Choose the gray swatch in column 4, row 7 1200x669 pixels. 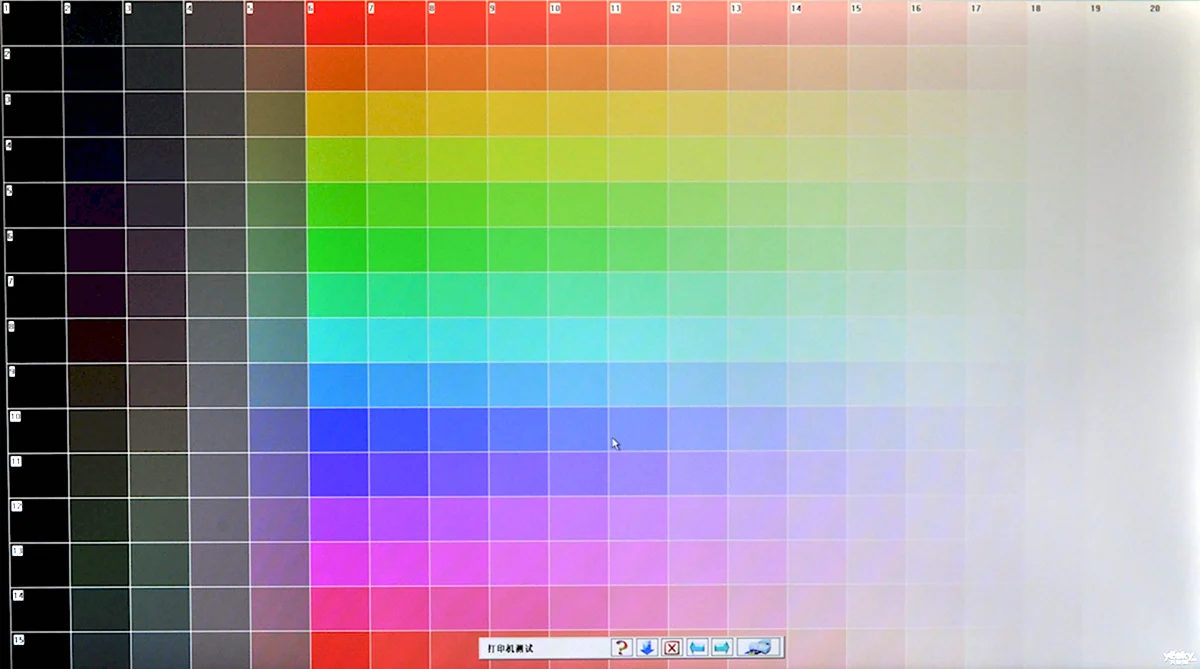point(217,295)
